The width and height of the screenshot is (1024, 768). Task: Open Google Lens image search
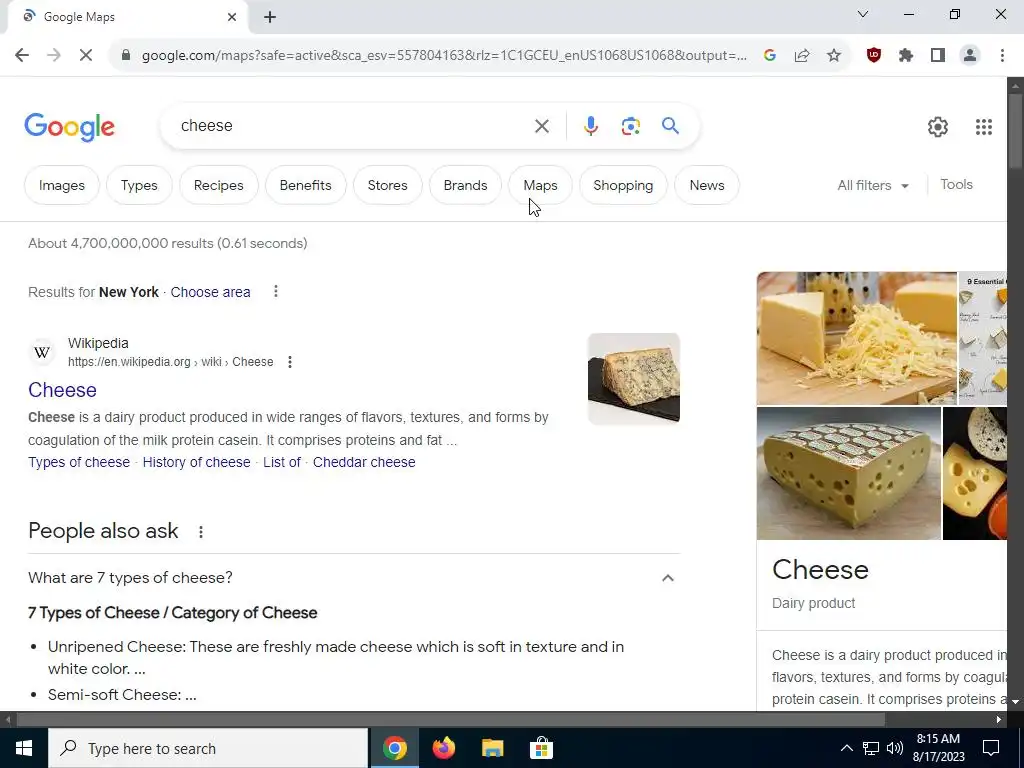(630, 126)
